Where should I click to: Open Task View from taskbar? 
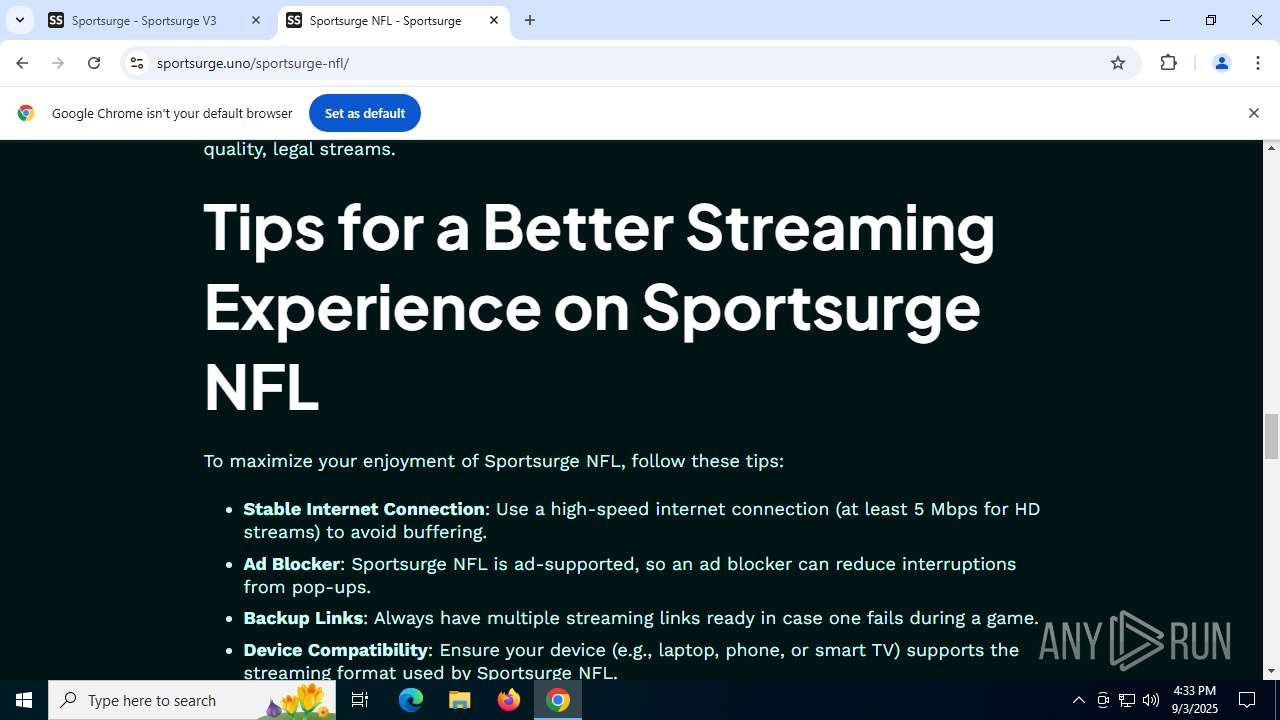coord(360,700)
